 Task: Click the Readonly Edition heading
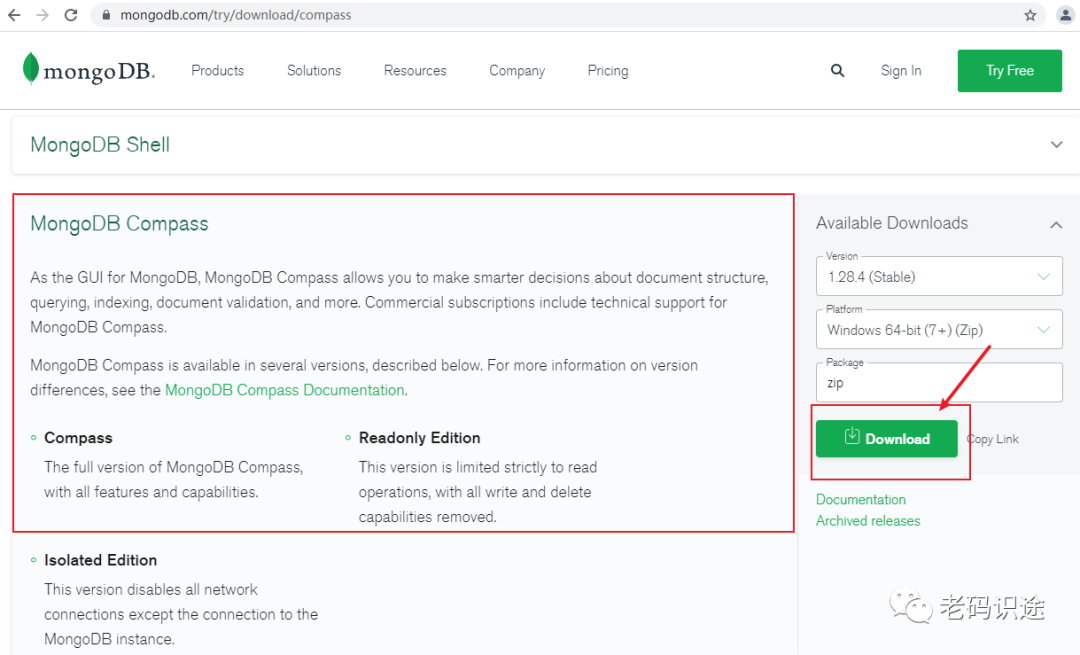419,438
